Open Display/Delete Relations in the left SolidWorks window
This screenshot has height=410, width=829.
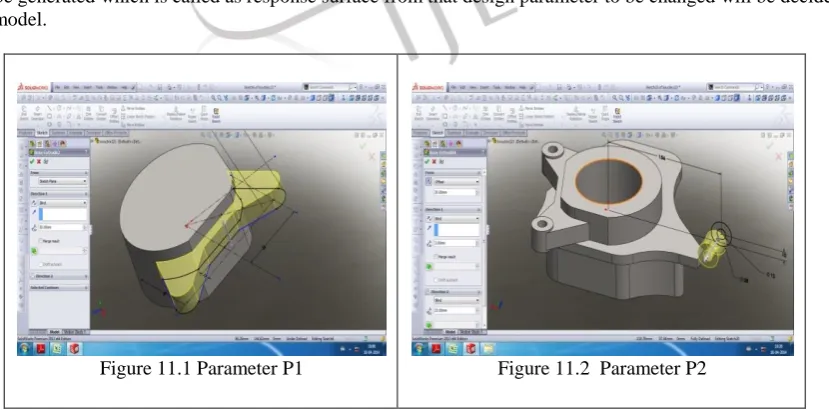pos(176,113)
